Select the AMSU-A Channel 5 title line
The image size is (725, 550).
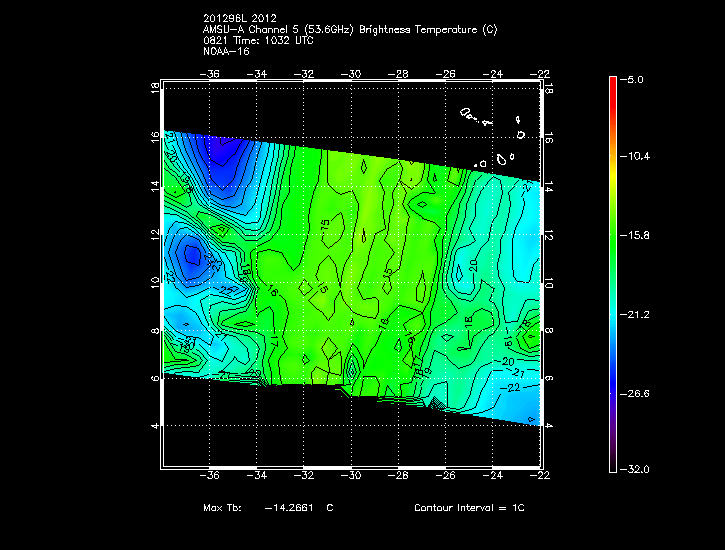pos(349,29)
